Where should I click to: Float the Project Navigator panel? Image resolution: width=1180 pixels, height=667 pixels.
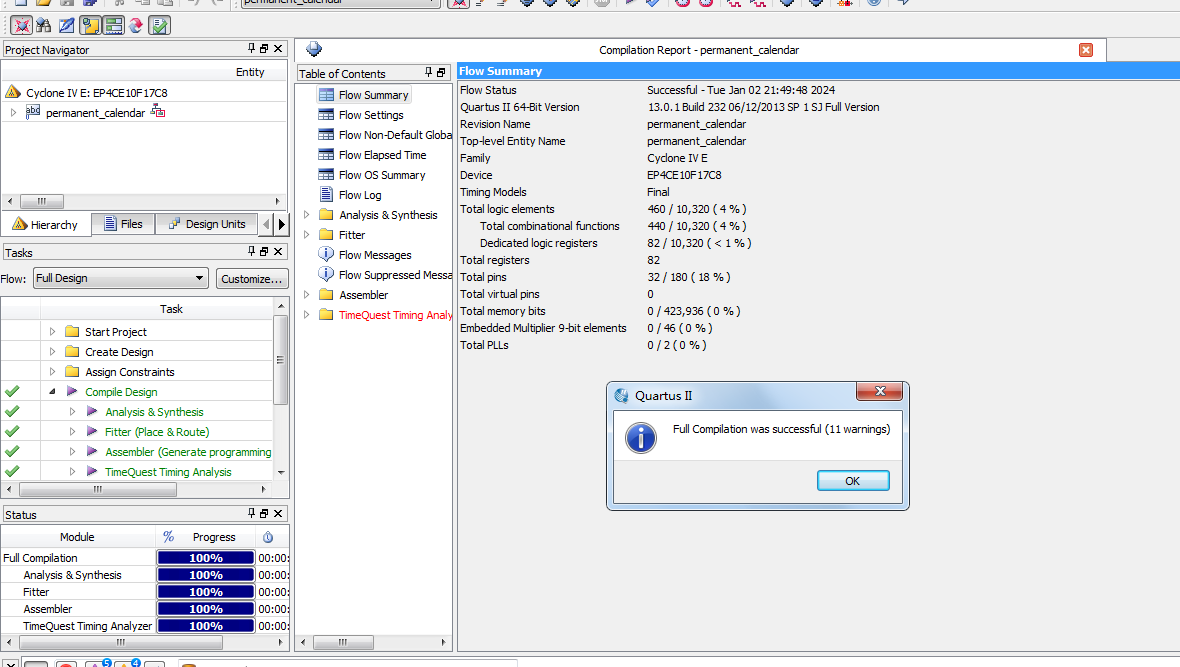[x=264, y=48]
